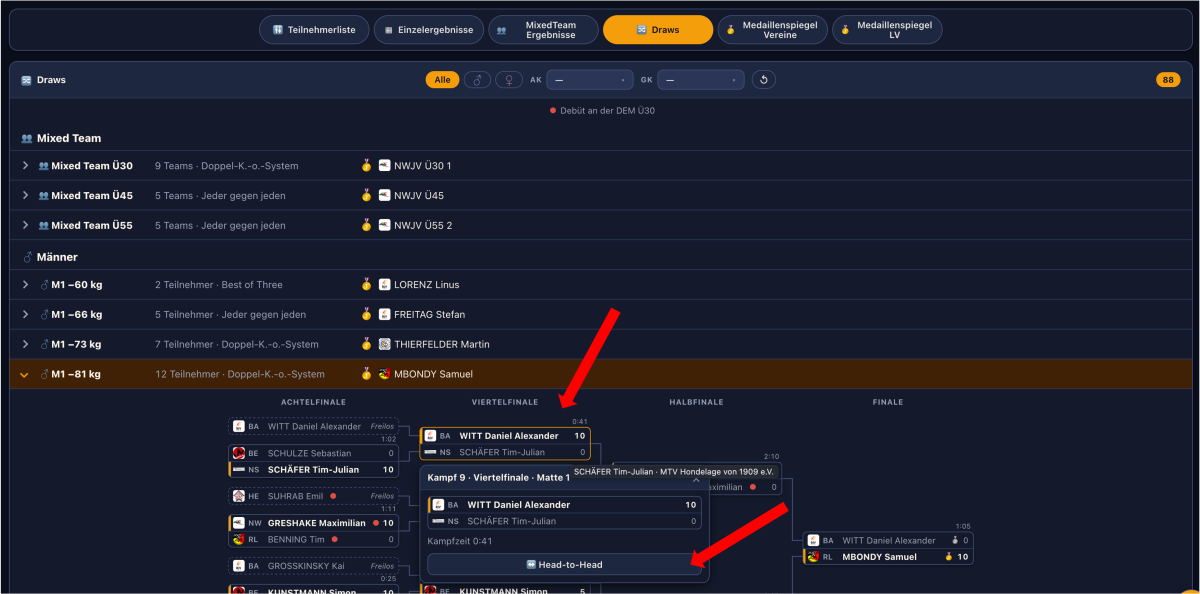
Task: Click gold medal icon beside LORENZ Linus
Action: click(x=367, y=285)
